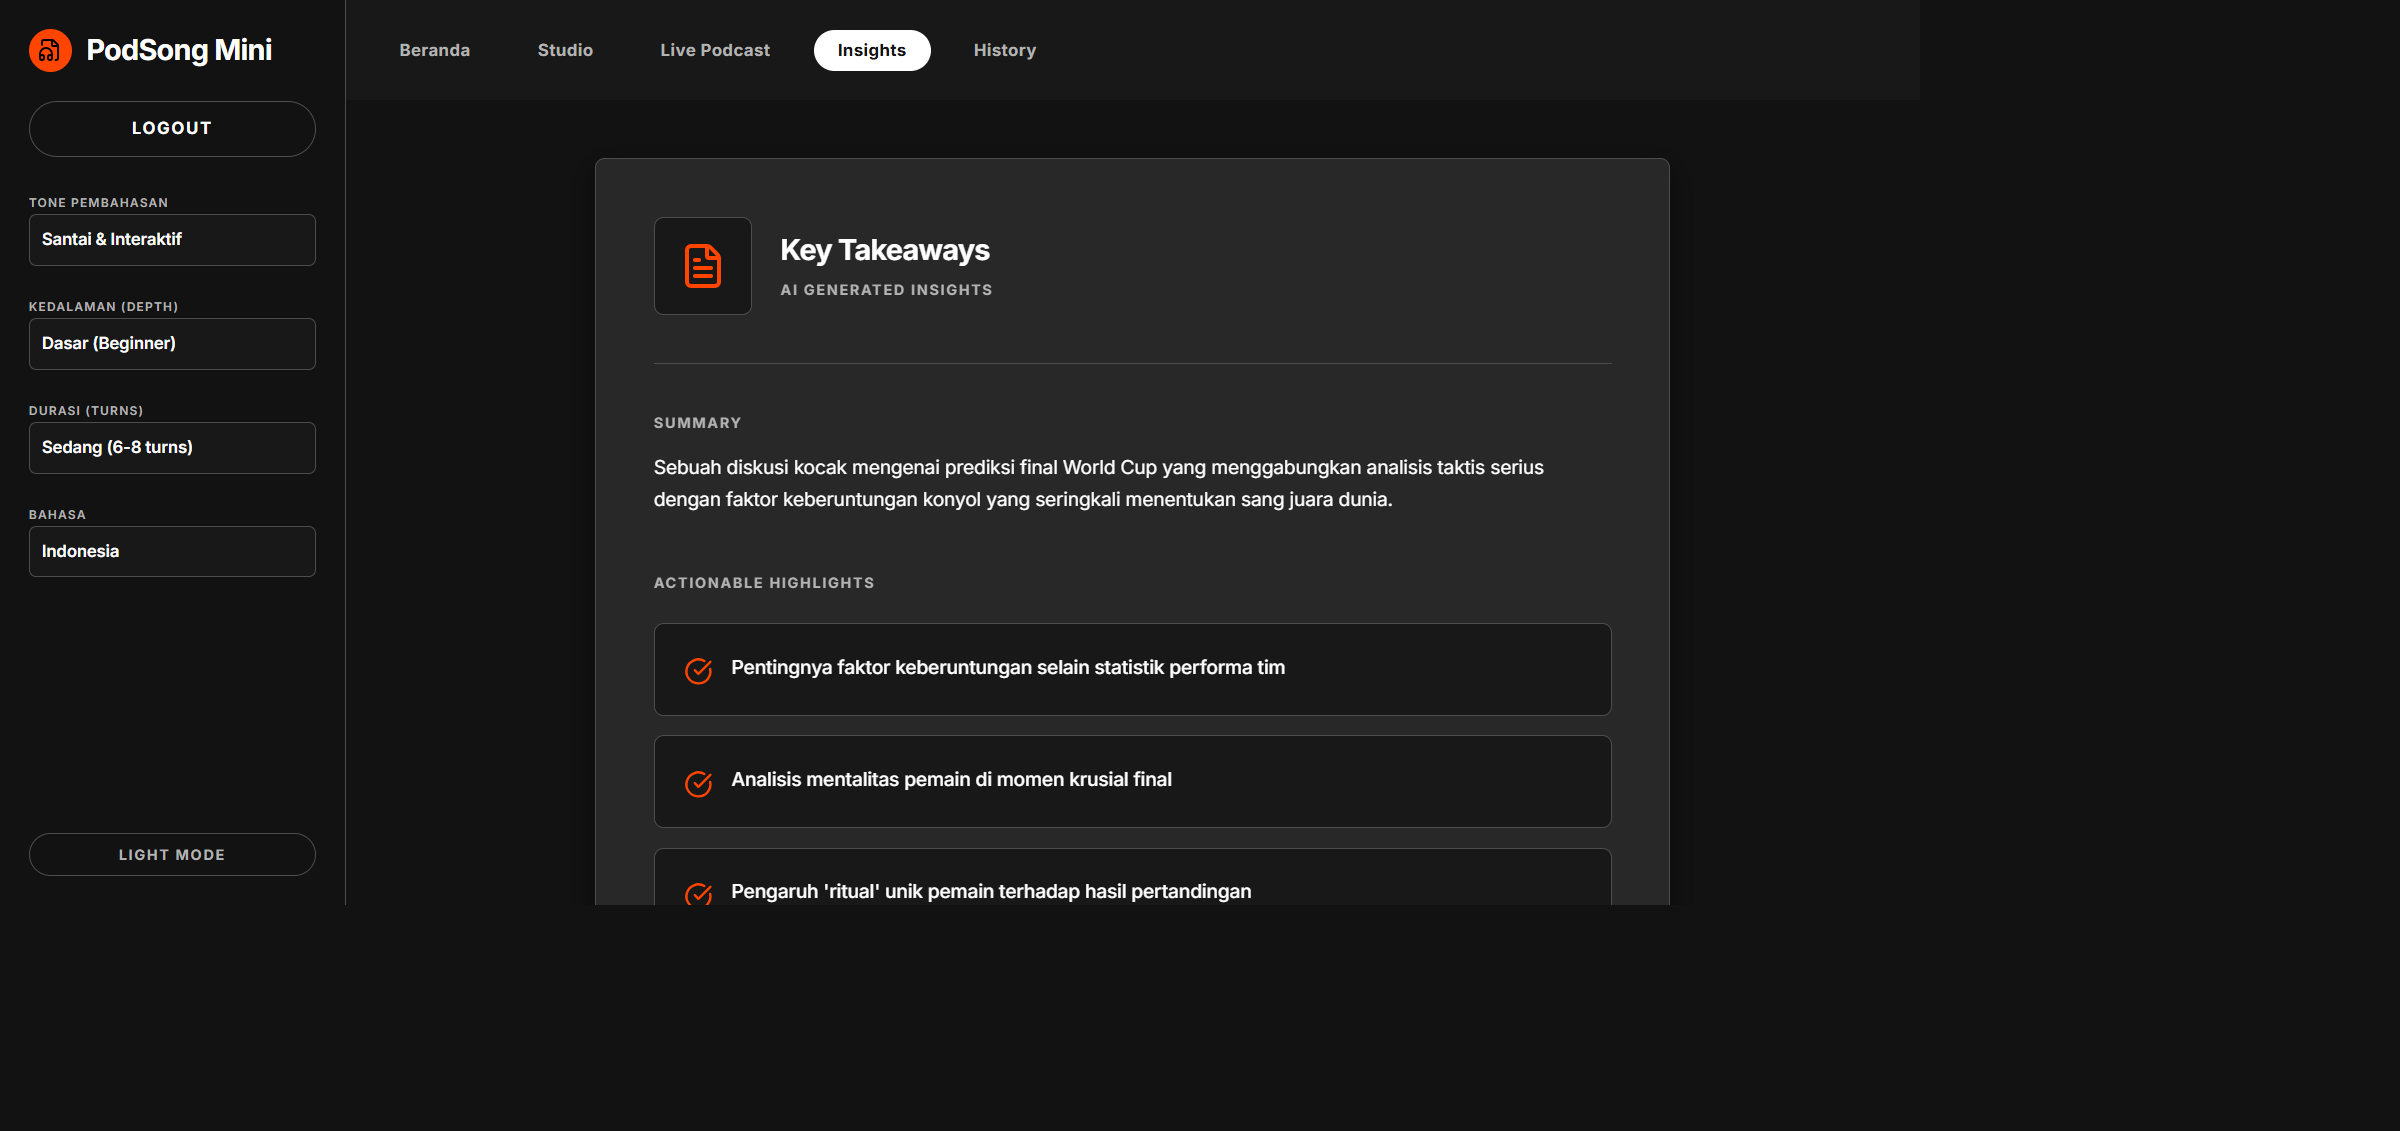The height and width of the screenshot is (1131, 2400).
Task: Click checkmark icon beside 'Analisis mentalitas pemain'
Action: (x=699, y=783)
